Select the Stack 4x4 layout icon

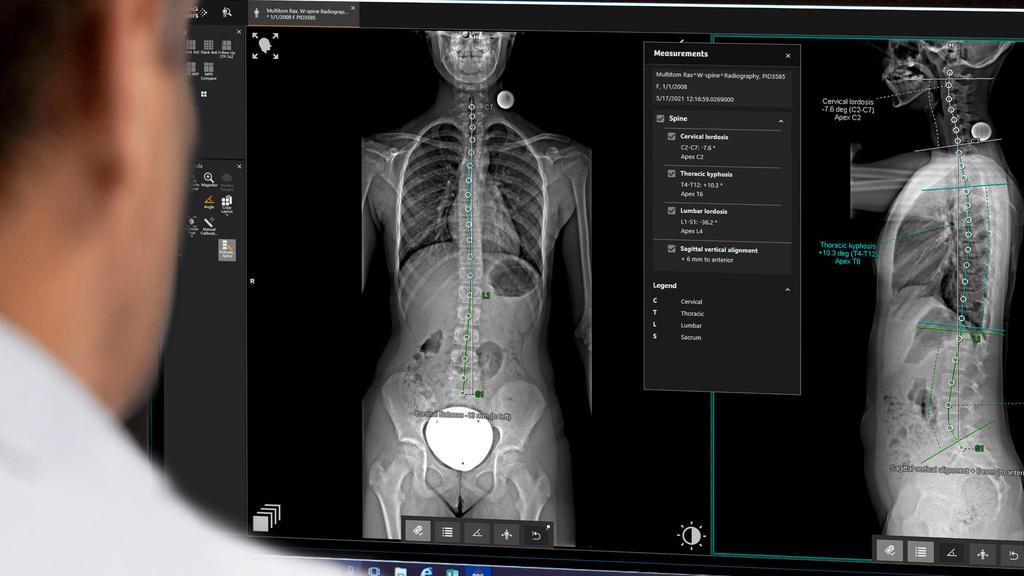tap(208, 47)
